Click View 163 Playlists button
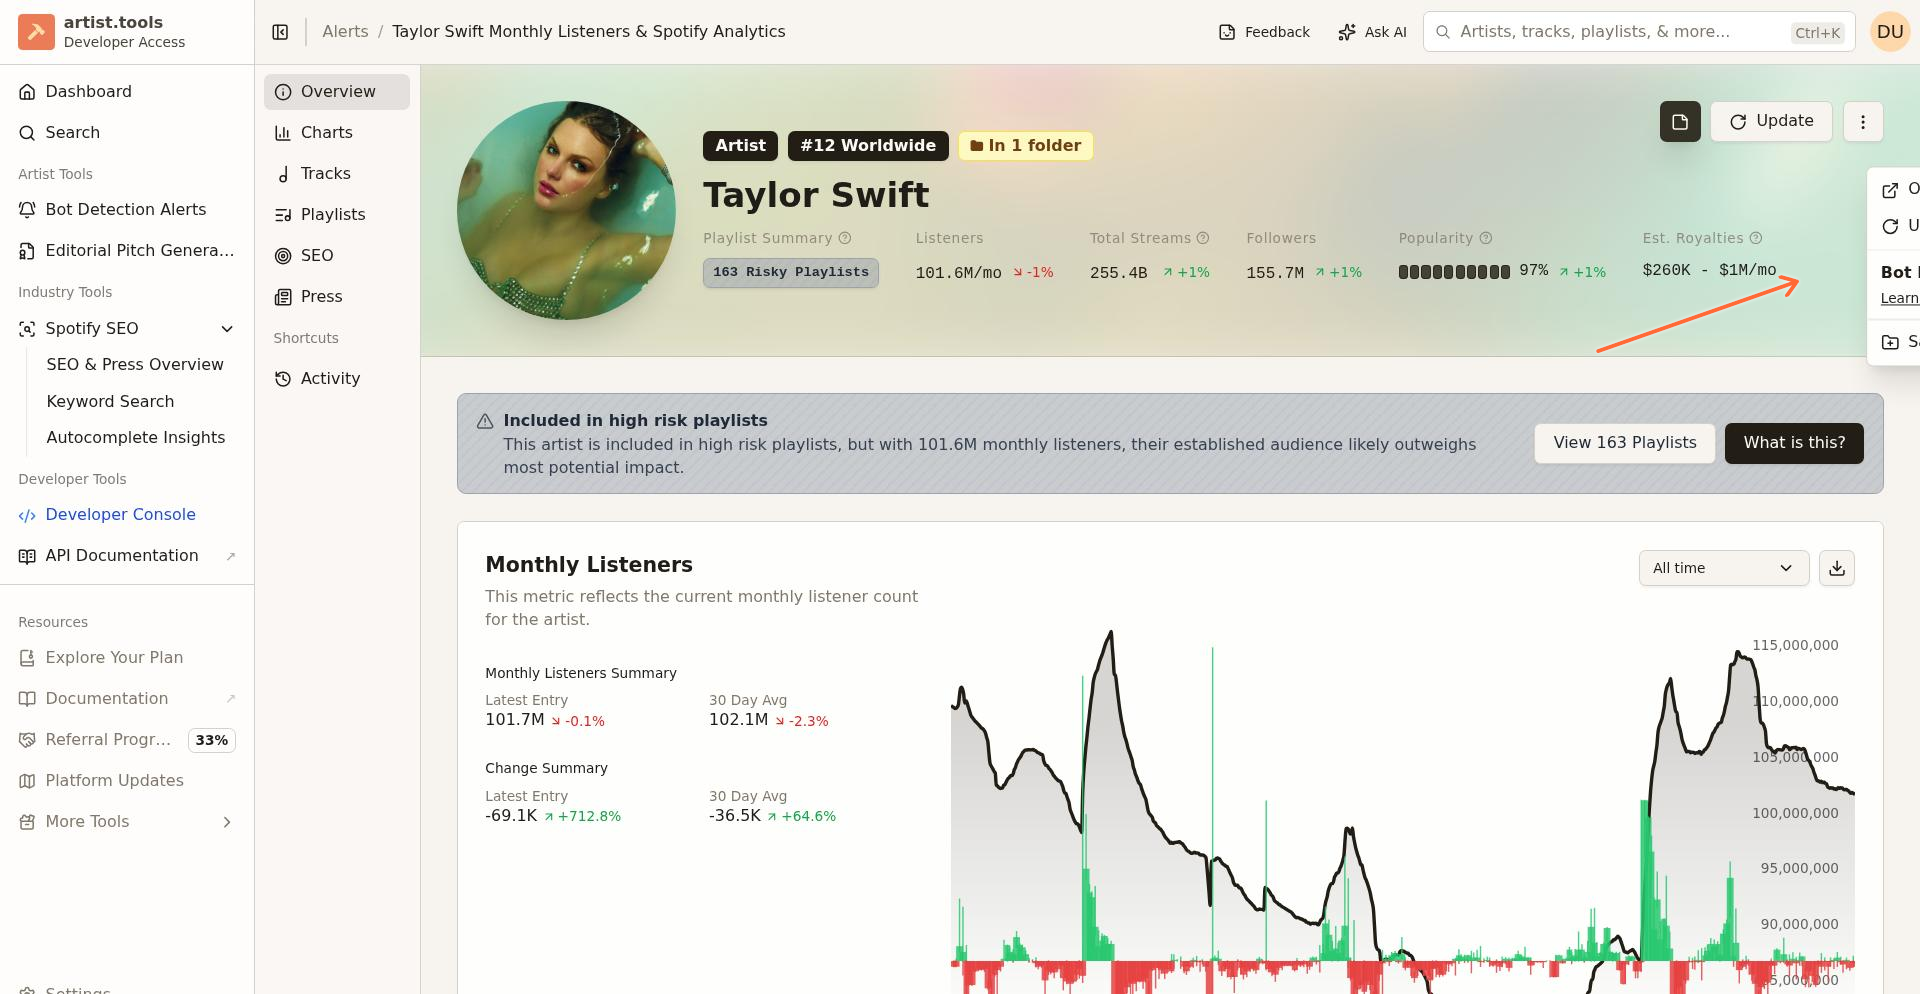Screen dimensions: 1920x994 pyautogui.click(x=1625, y=443)
